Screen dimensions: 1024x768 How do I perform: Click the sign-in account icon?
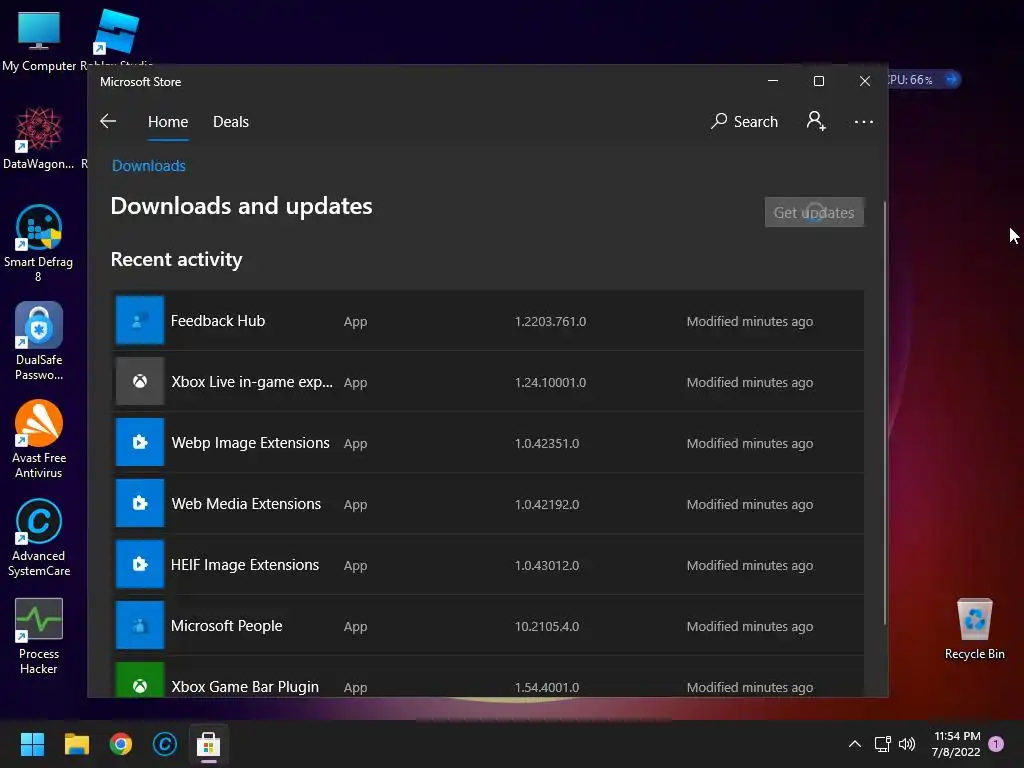click(x=816, y=121)
